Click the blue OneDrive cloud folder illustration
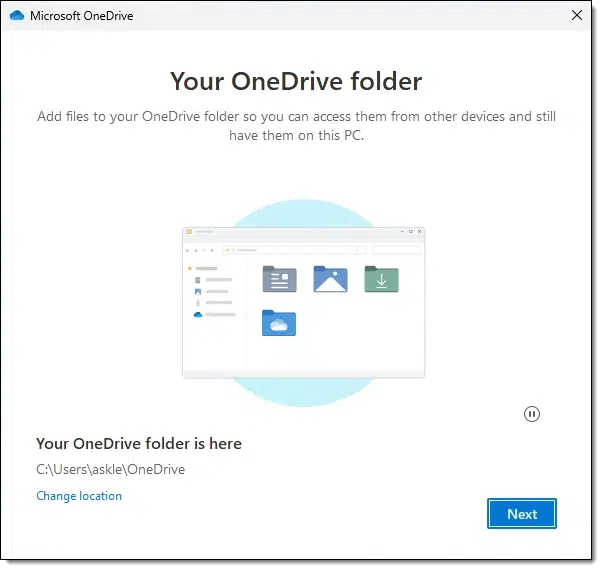The height and width of the screenshot is (570, 602). 279,323
